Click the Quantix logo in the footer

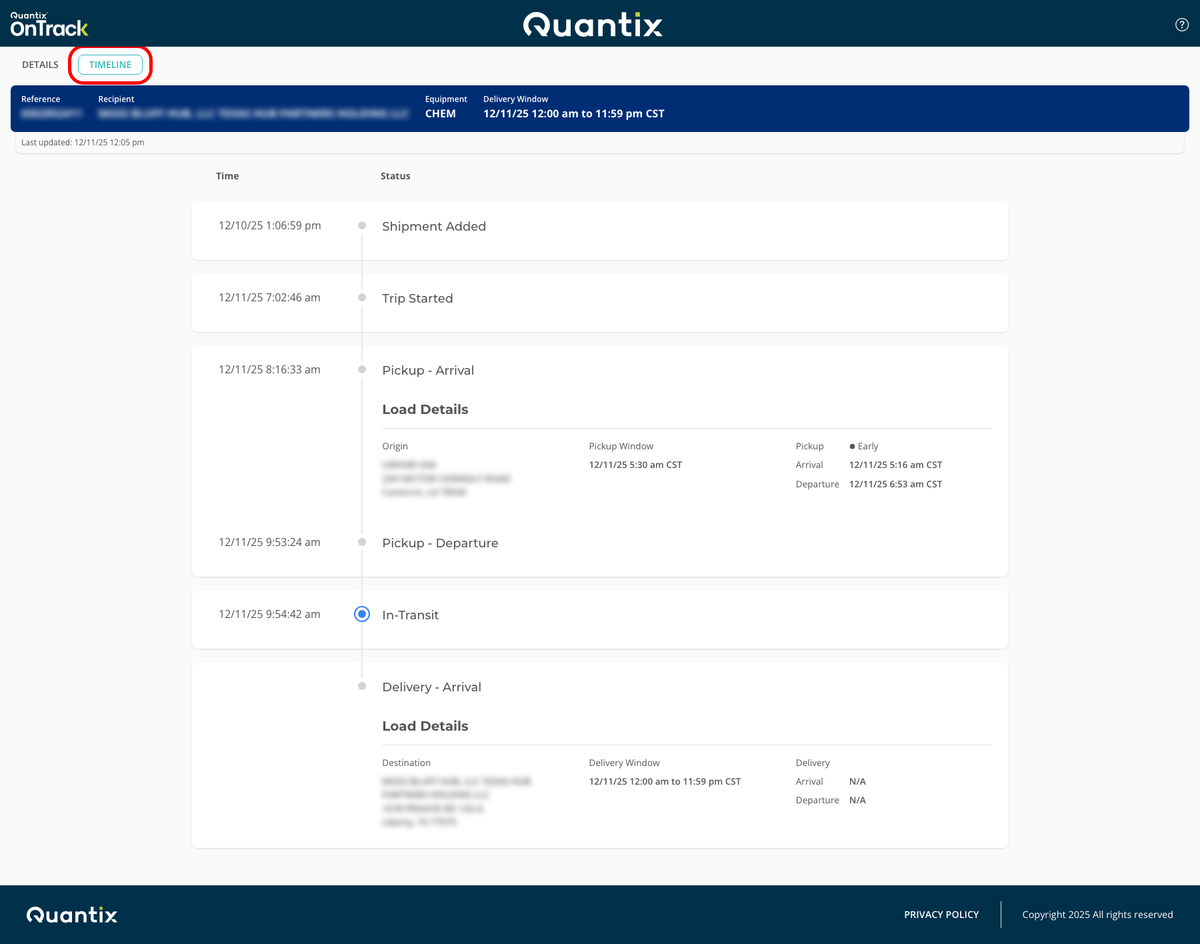[x=71, y=914]
